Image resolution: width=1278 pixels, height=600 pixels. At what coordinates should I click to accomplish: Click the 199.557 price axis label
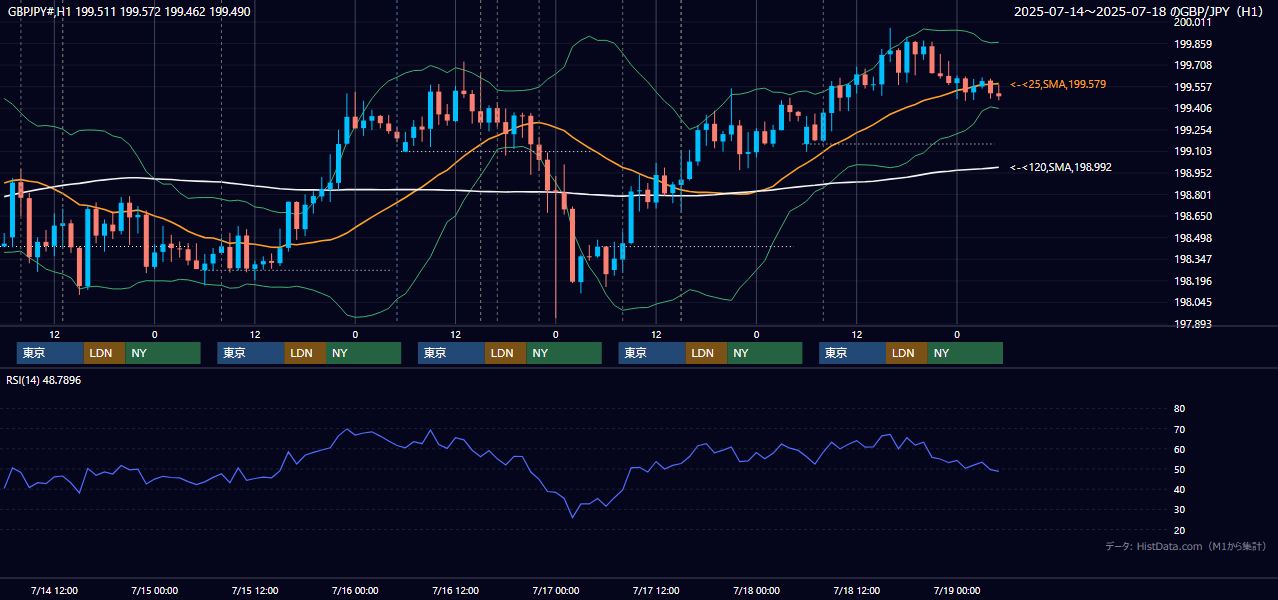(x=1193, y=87)
